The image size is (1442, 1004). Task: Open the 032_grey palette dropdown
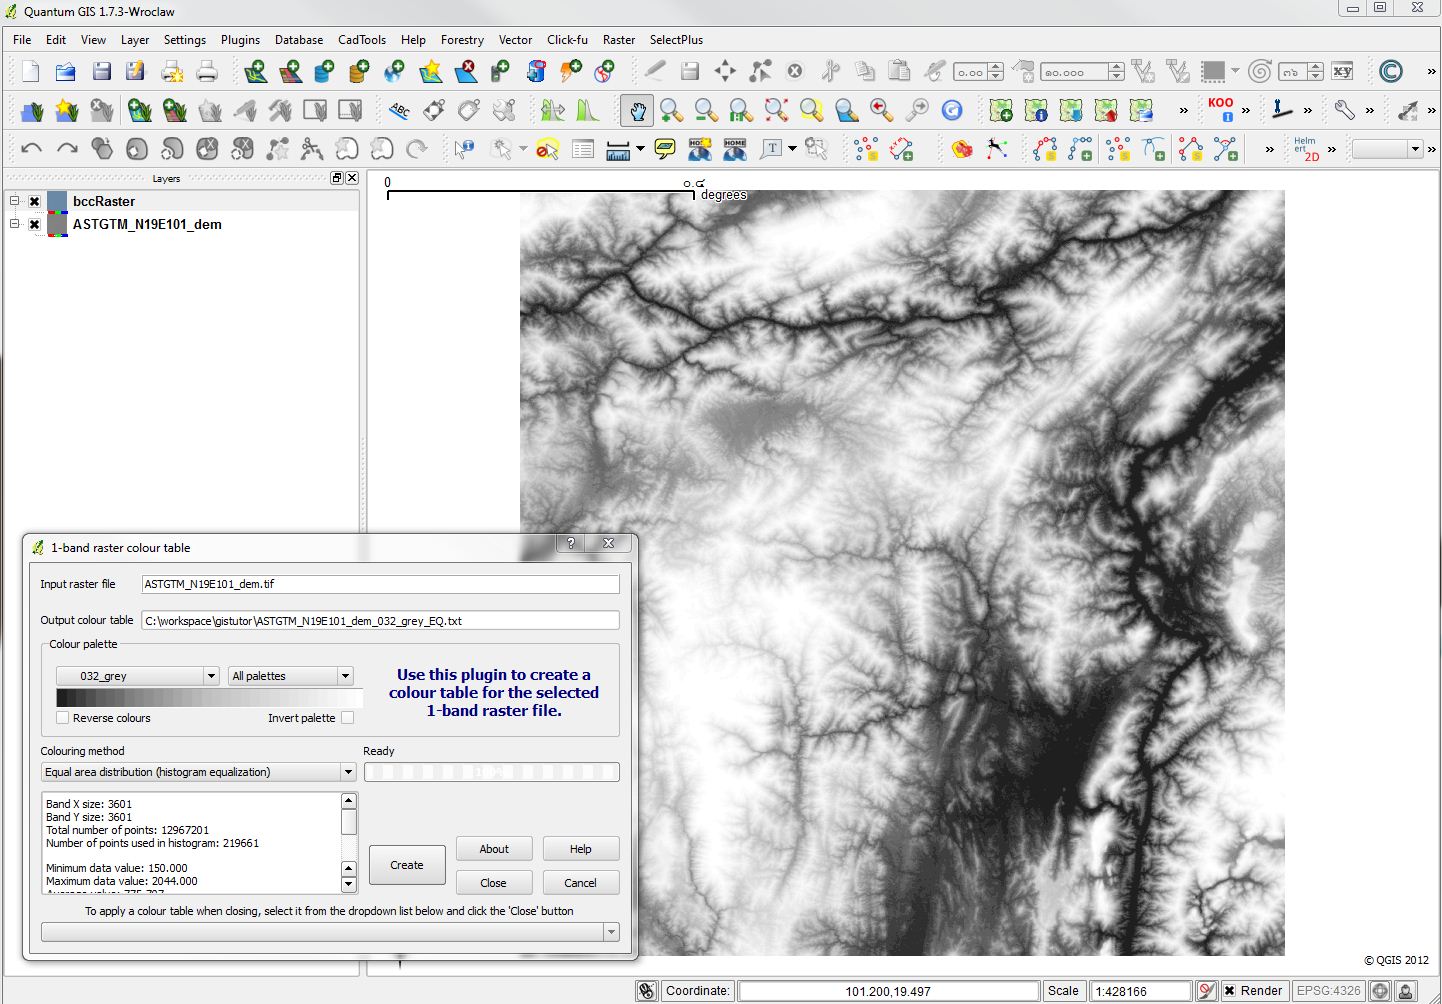click(137, 675)
